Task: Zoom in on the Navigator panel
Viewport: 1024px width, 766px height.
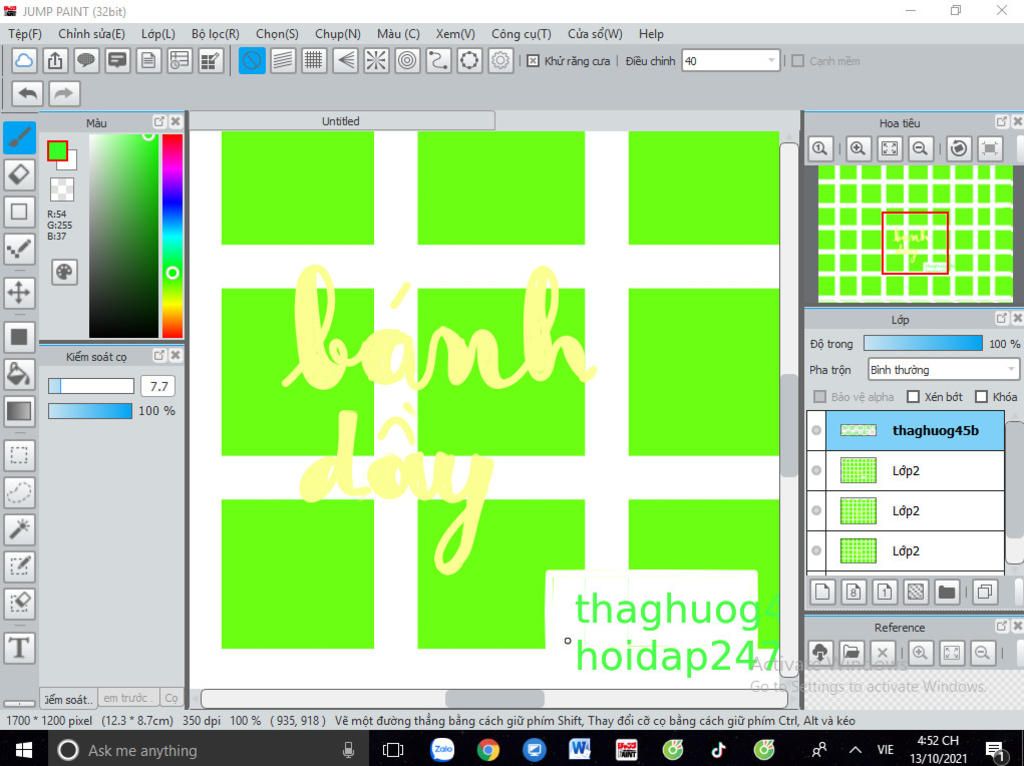Action: tap(857, 148)
